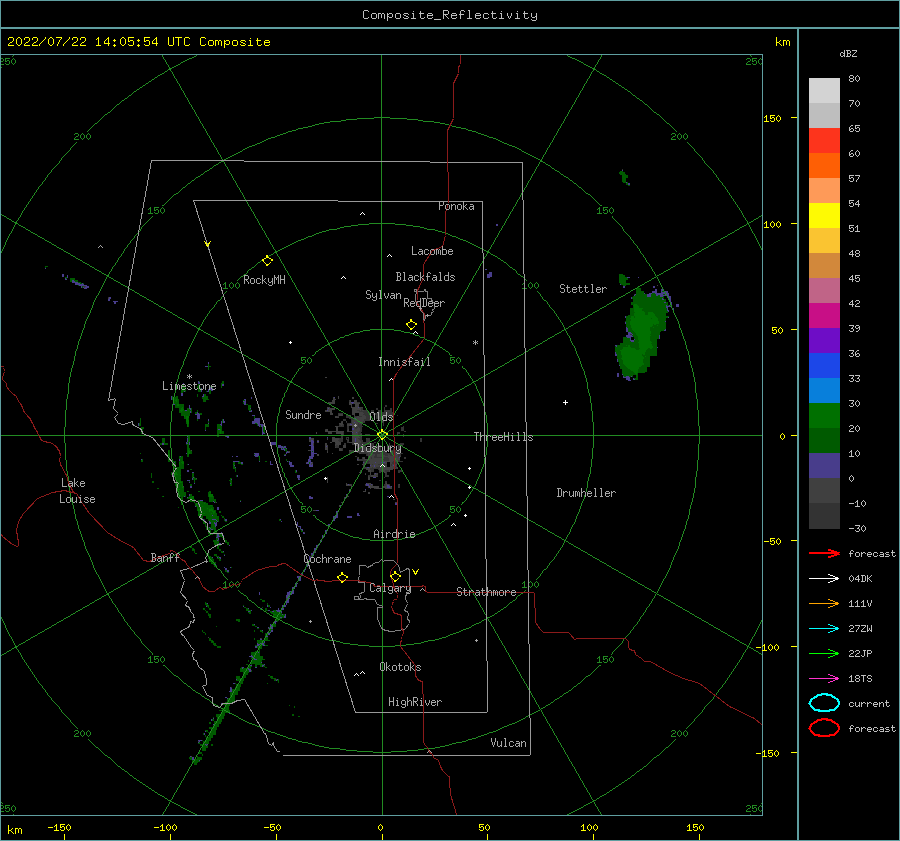Click the 'RedDeer' city label
The image size is (900, 841).
tap(424, 303)
